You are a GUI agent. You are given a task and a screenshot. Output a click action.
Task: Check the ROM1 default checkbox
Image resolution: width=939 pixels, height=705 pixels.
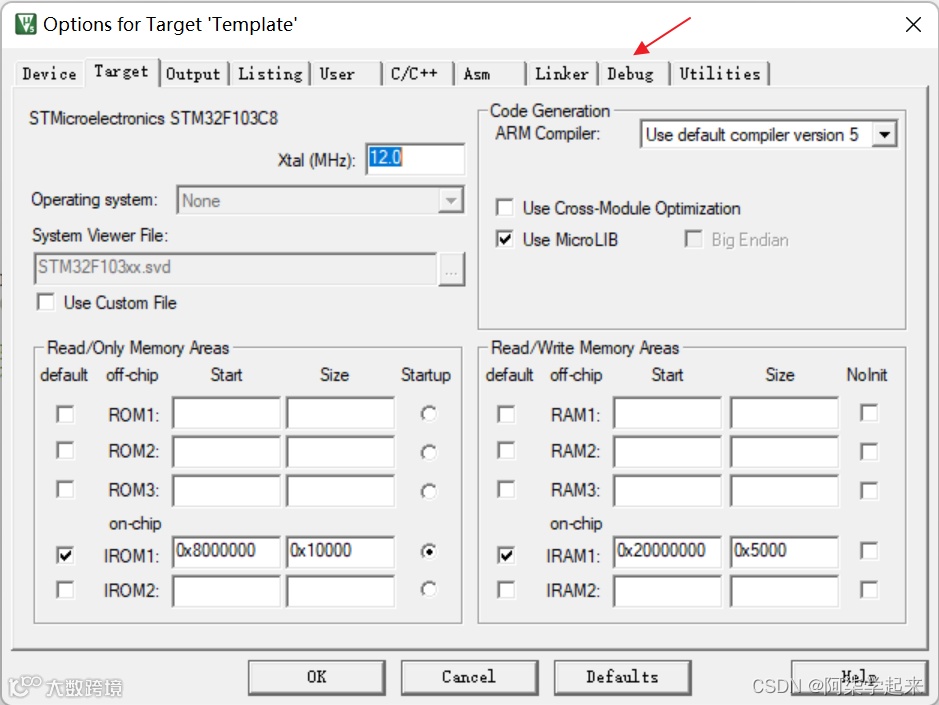click(x=65, y=414)
